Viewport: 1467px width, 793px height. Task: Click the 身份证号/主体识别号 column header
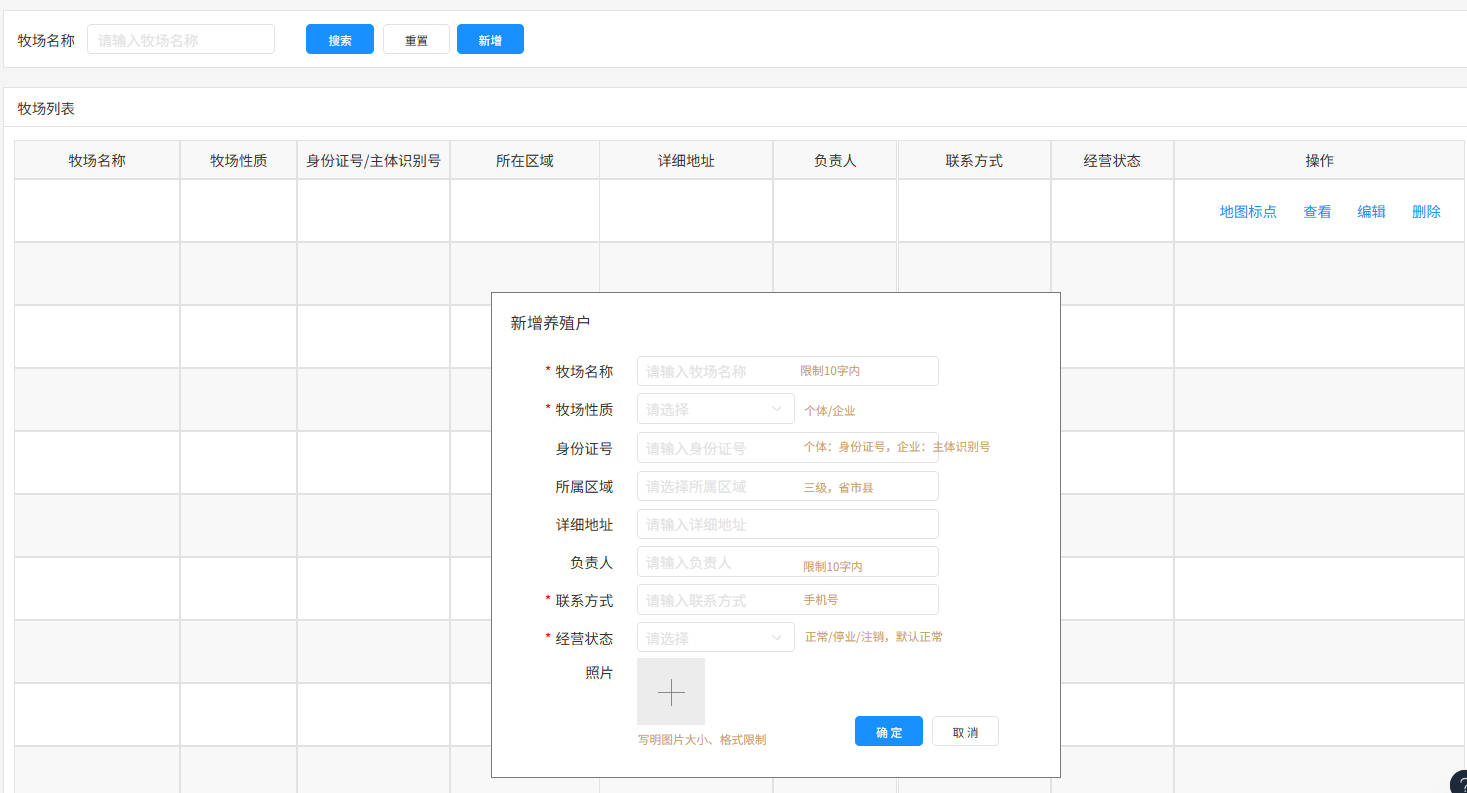(373, 160)
